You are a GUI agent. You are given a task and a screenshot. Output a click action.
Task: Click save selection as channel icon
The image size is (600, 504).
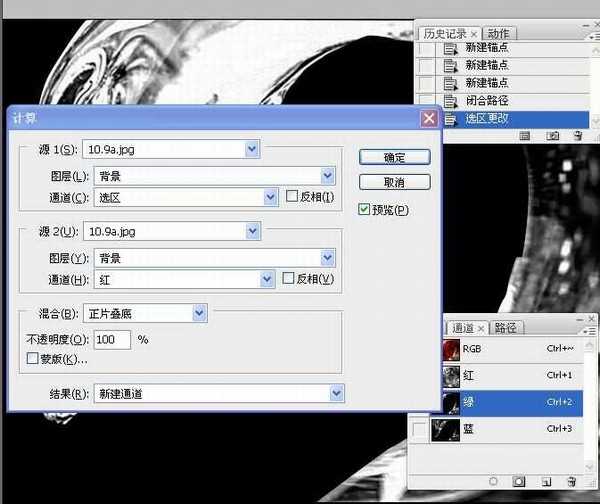[519, 481]
